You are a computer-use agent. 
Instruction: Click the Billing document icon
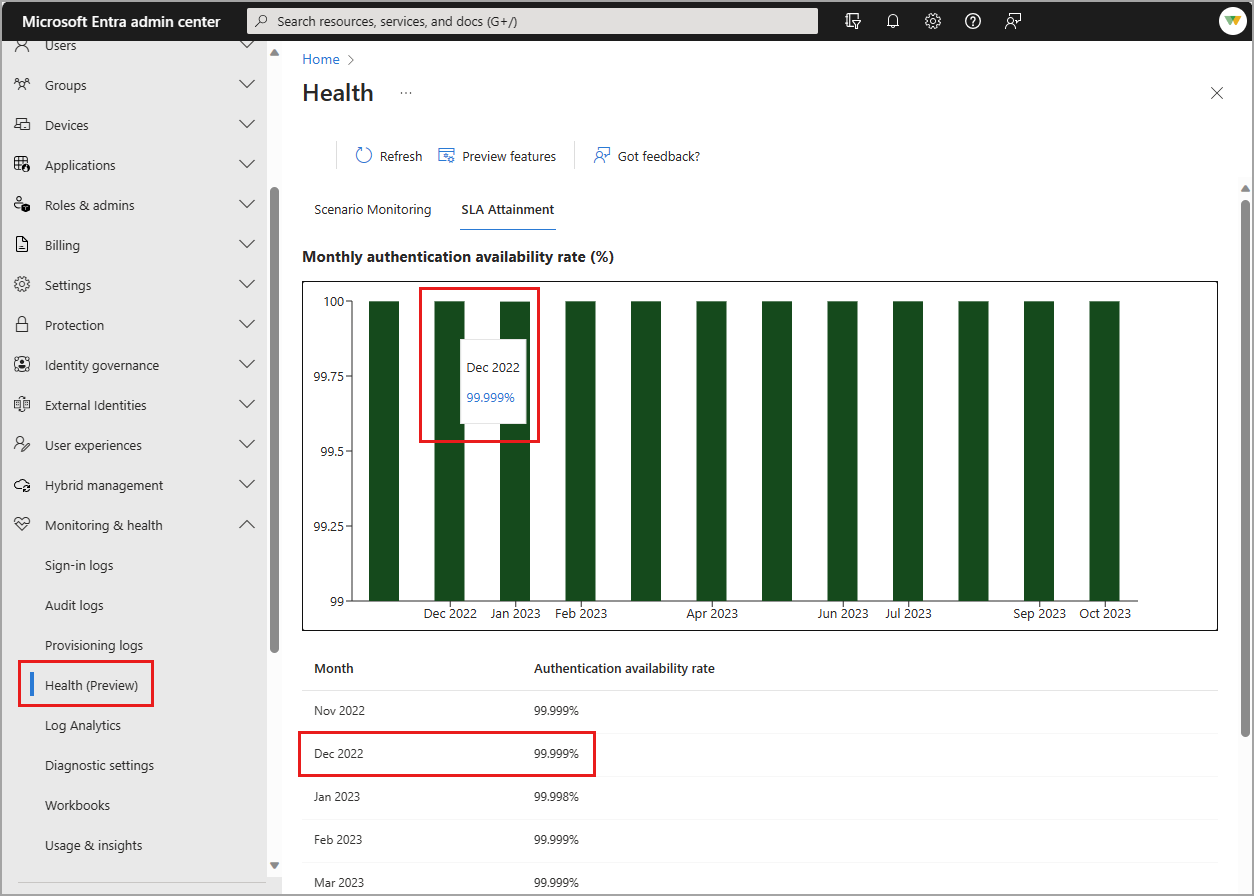pos(21,244)
